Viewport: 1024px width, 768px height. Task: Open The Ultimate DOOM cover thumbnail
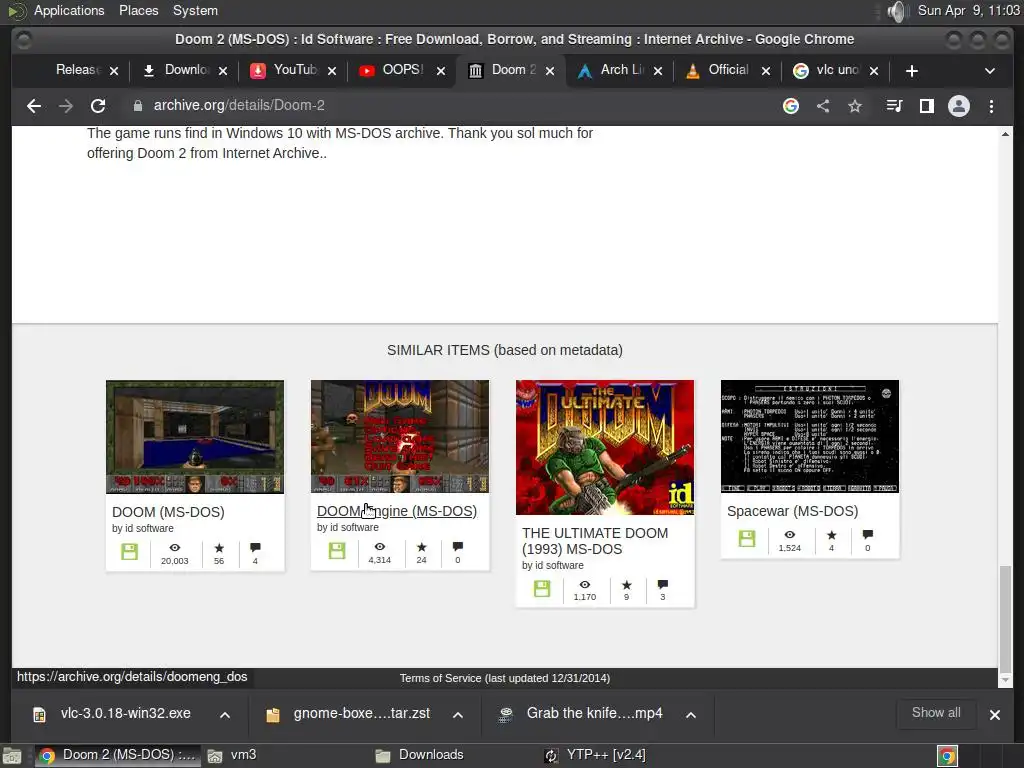[605, 447]
